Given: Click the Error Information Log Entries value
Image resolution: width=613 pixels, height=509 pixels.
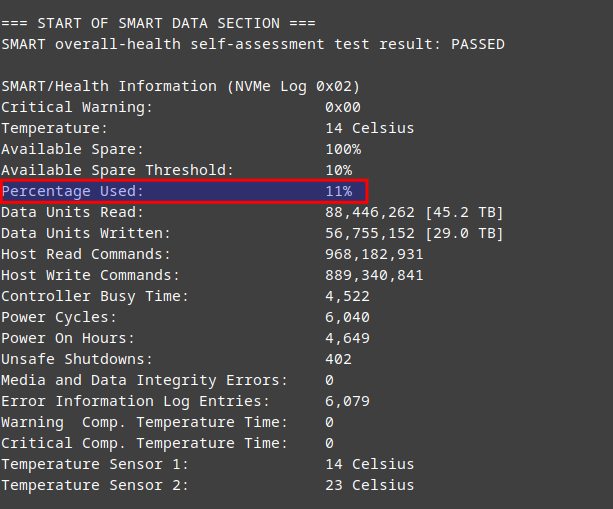Looking at the screenshot, I should pyautogui.click(x=347, y=401).
